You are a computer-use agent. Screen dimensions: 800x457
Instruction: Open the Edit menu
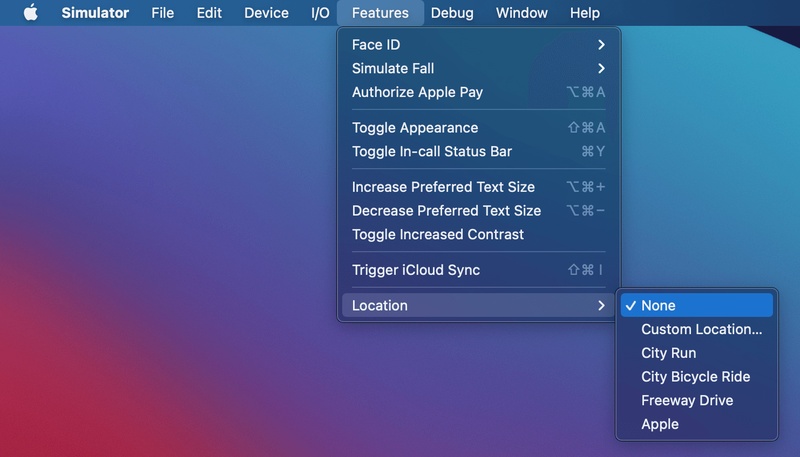click(x=209, y=13)
